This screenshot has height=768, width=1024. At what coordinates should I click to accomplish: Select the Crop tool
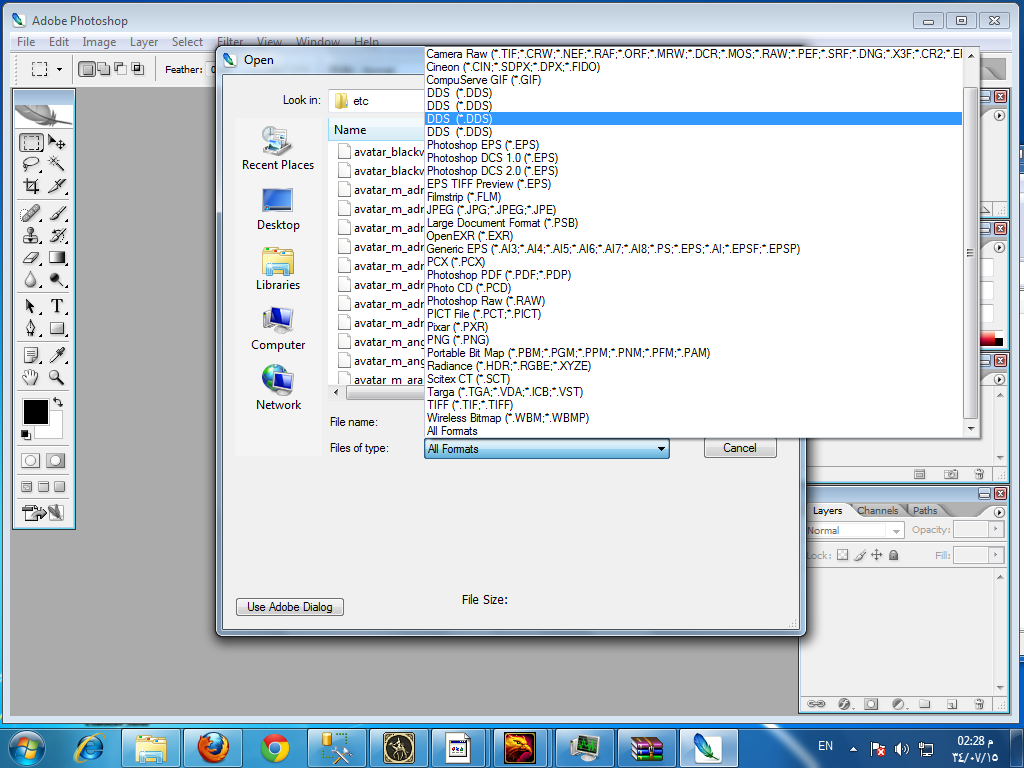(x=31, y=186)
